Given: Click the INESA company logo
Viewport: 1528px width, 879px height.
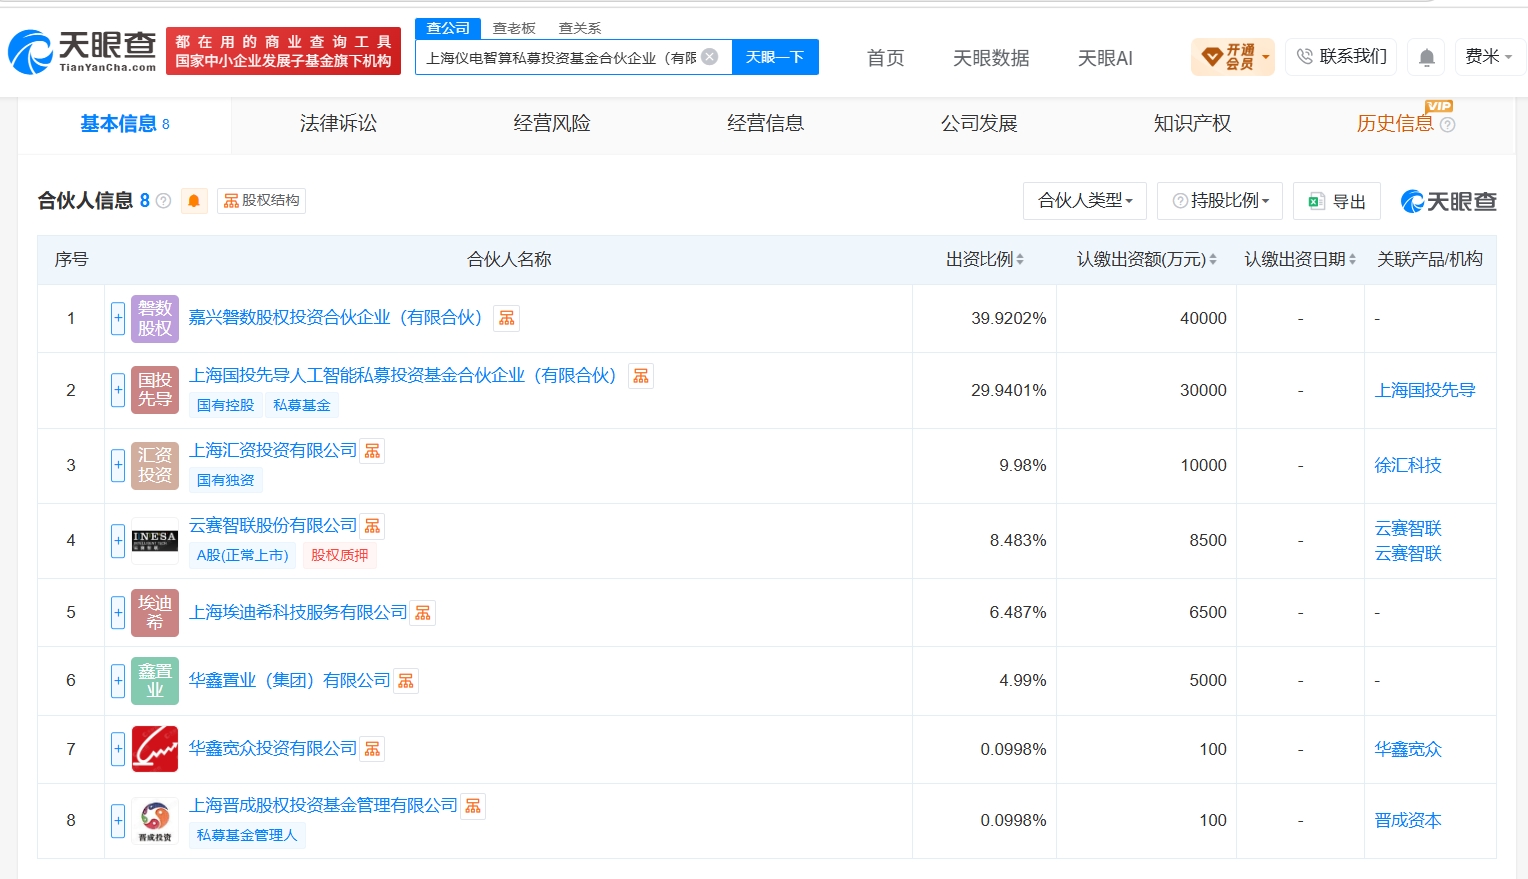Looking at the screenshot, I should pyautogui.click(x=155, y=540).
